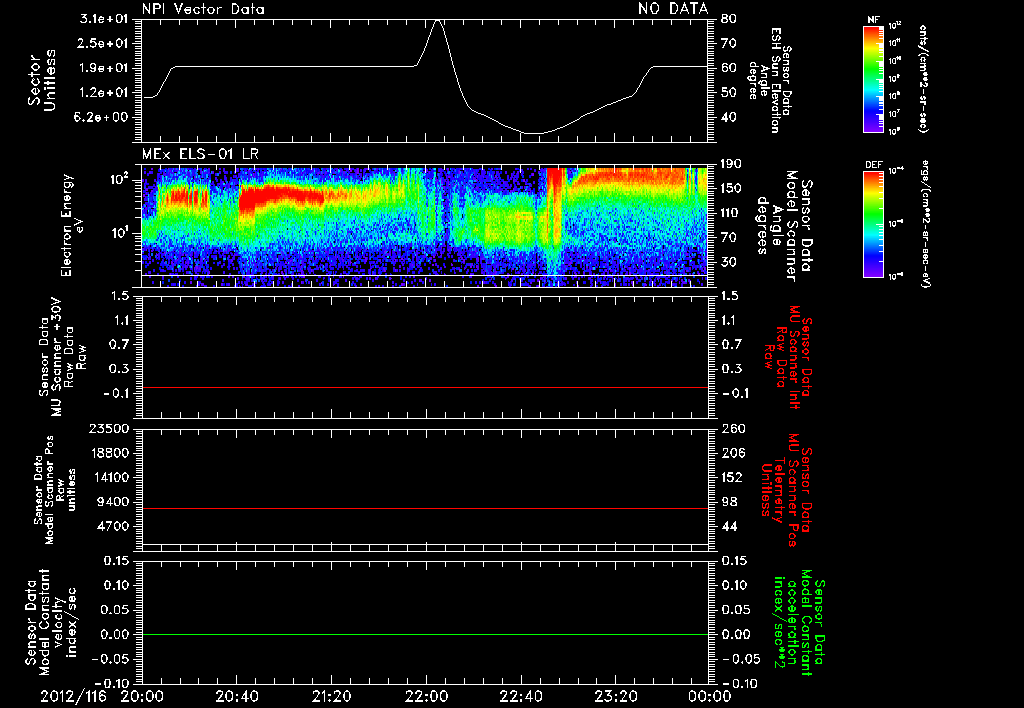1024x708 pixels.
Task: Click the green constant velocity line
Action: click(x=424, y=634)
